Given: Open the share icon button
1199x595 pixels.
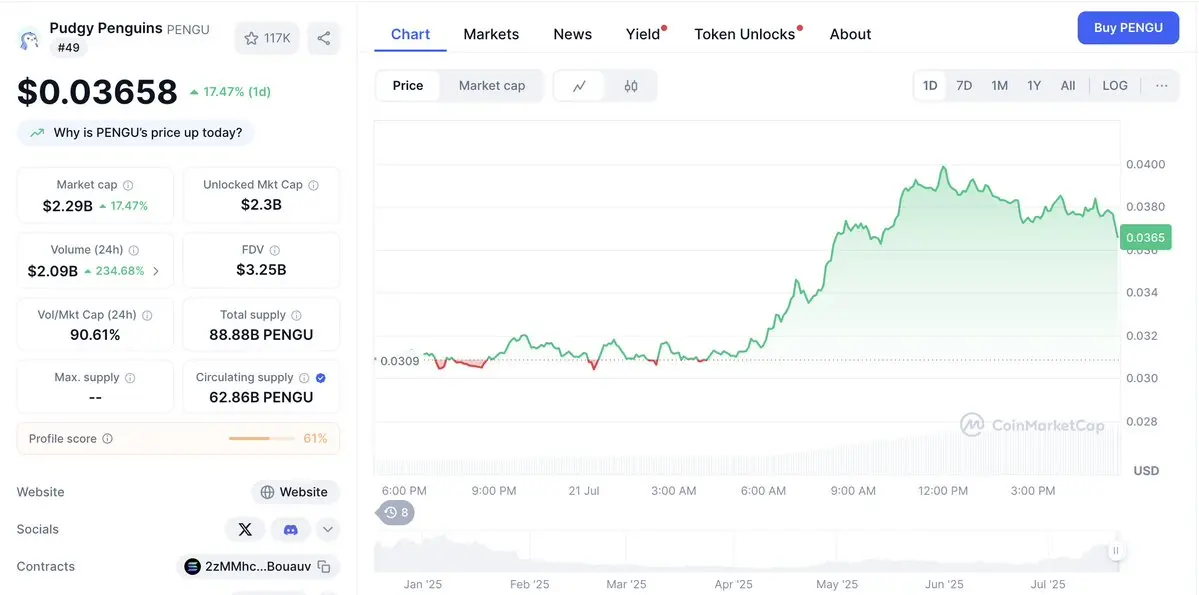Looking at the screenshot, I should 323,38.
